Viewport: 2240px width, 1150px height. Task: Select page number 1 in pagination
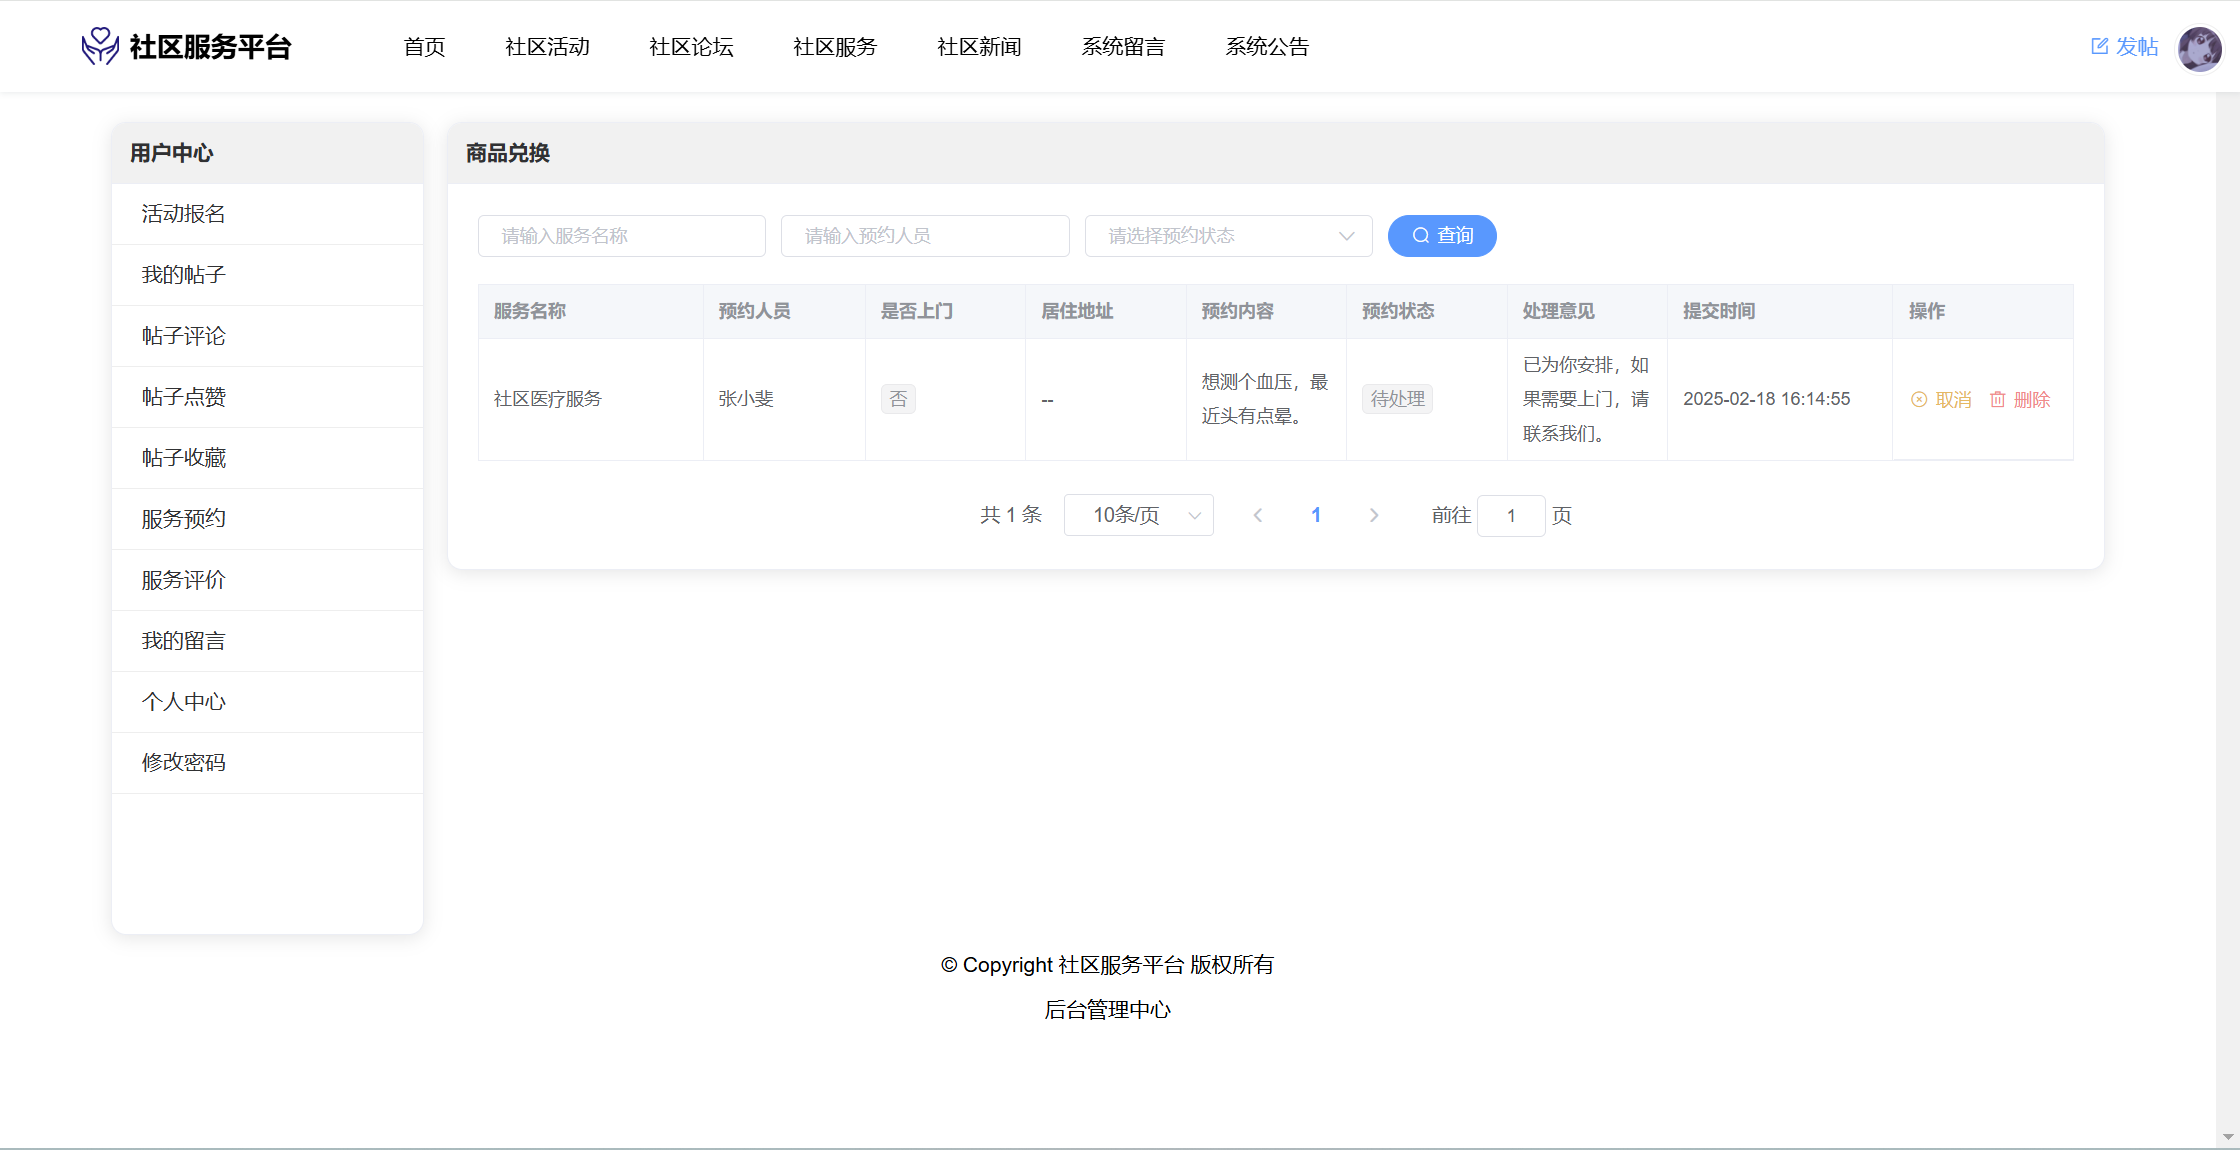coord(1316,515)
